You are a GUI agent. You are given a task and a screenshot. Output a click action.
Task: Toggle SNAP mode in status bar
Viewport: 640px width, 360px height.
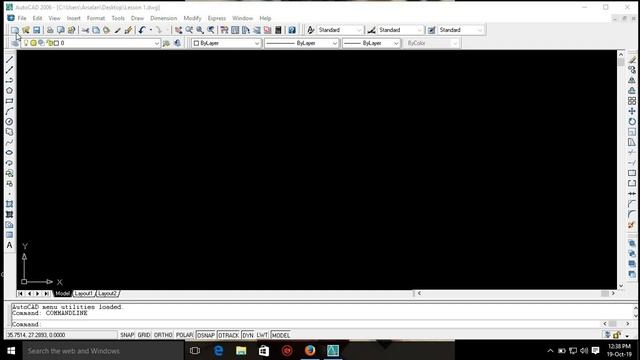click(127, 335)
